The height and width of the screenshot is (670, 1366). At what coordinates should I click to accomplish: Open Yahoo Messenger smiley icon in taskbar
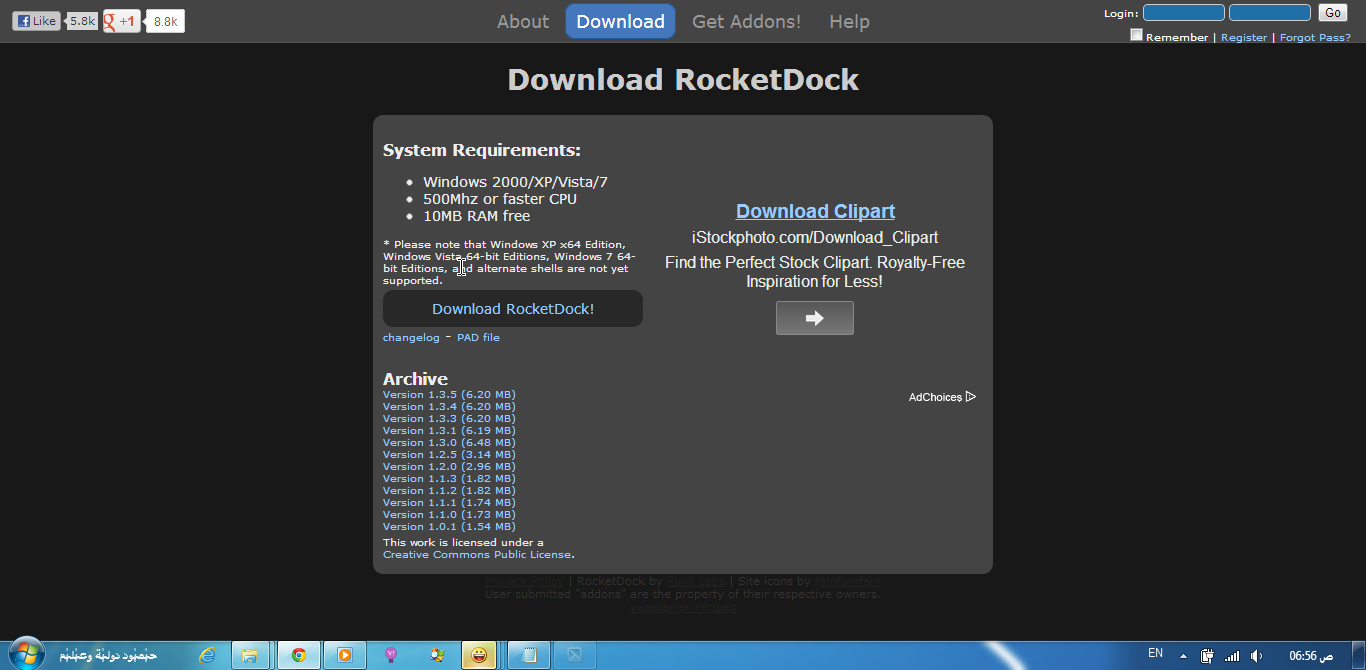click(x=479, y=655)
